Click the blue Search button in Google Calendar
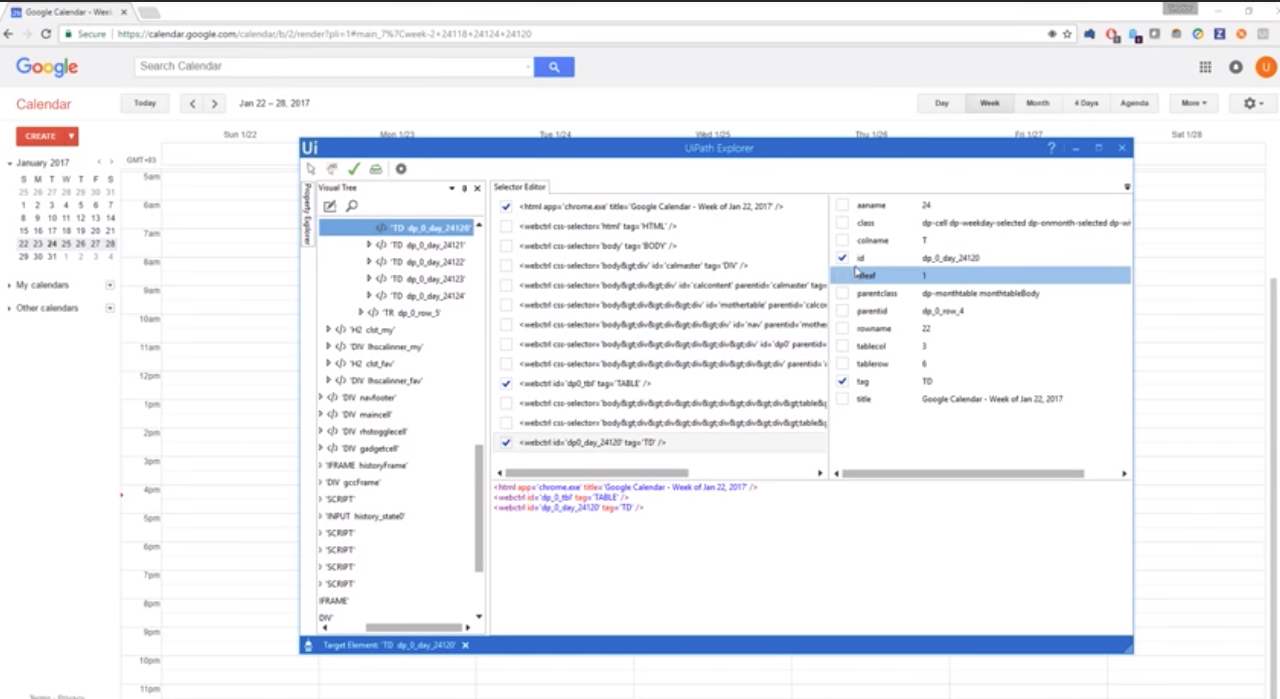Image resolution: width=1280 pixels, height=699 pixels. pos(553,67)
